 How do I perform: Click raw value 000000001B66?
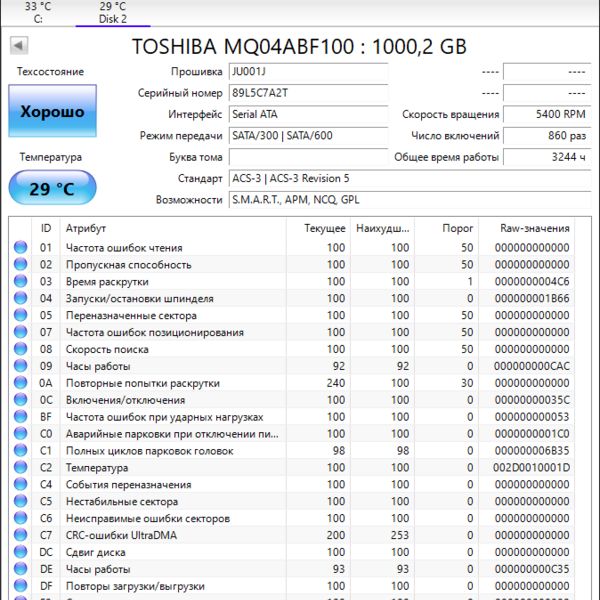[x=532, y=298]
